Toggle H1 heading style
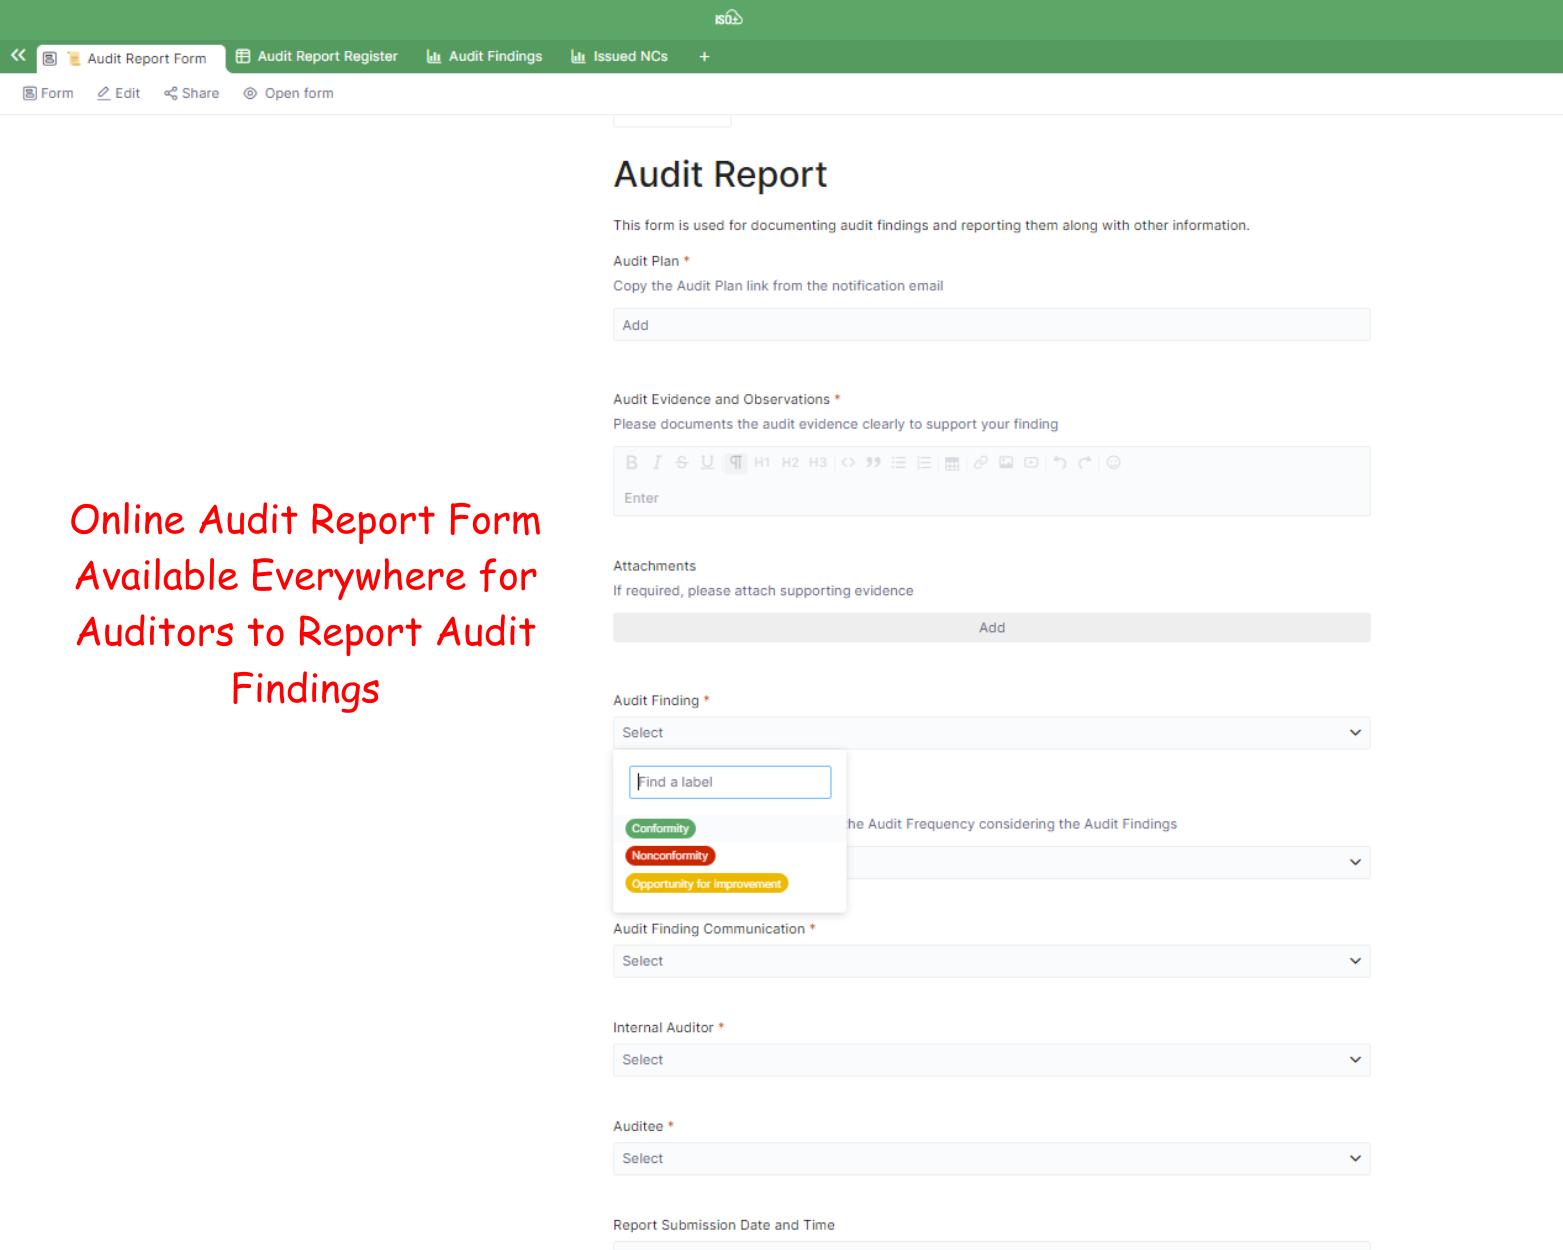The image size is (1563, 1250). [x=762, y=462]
